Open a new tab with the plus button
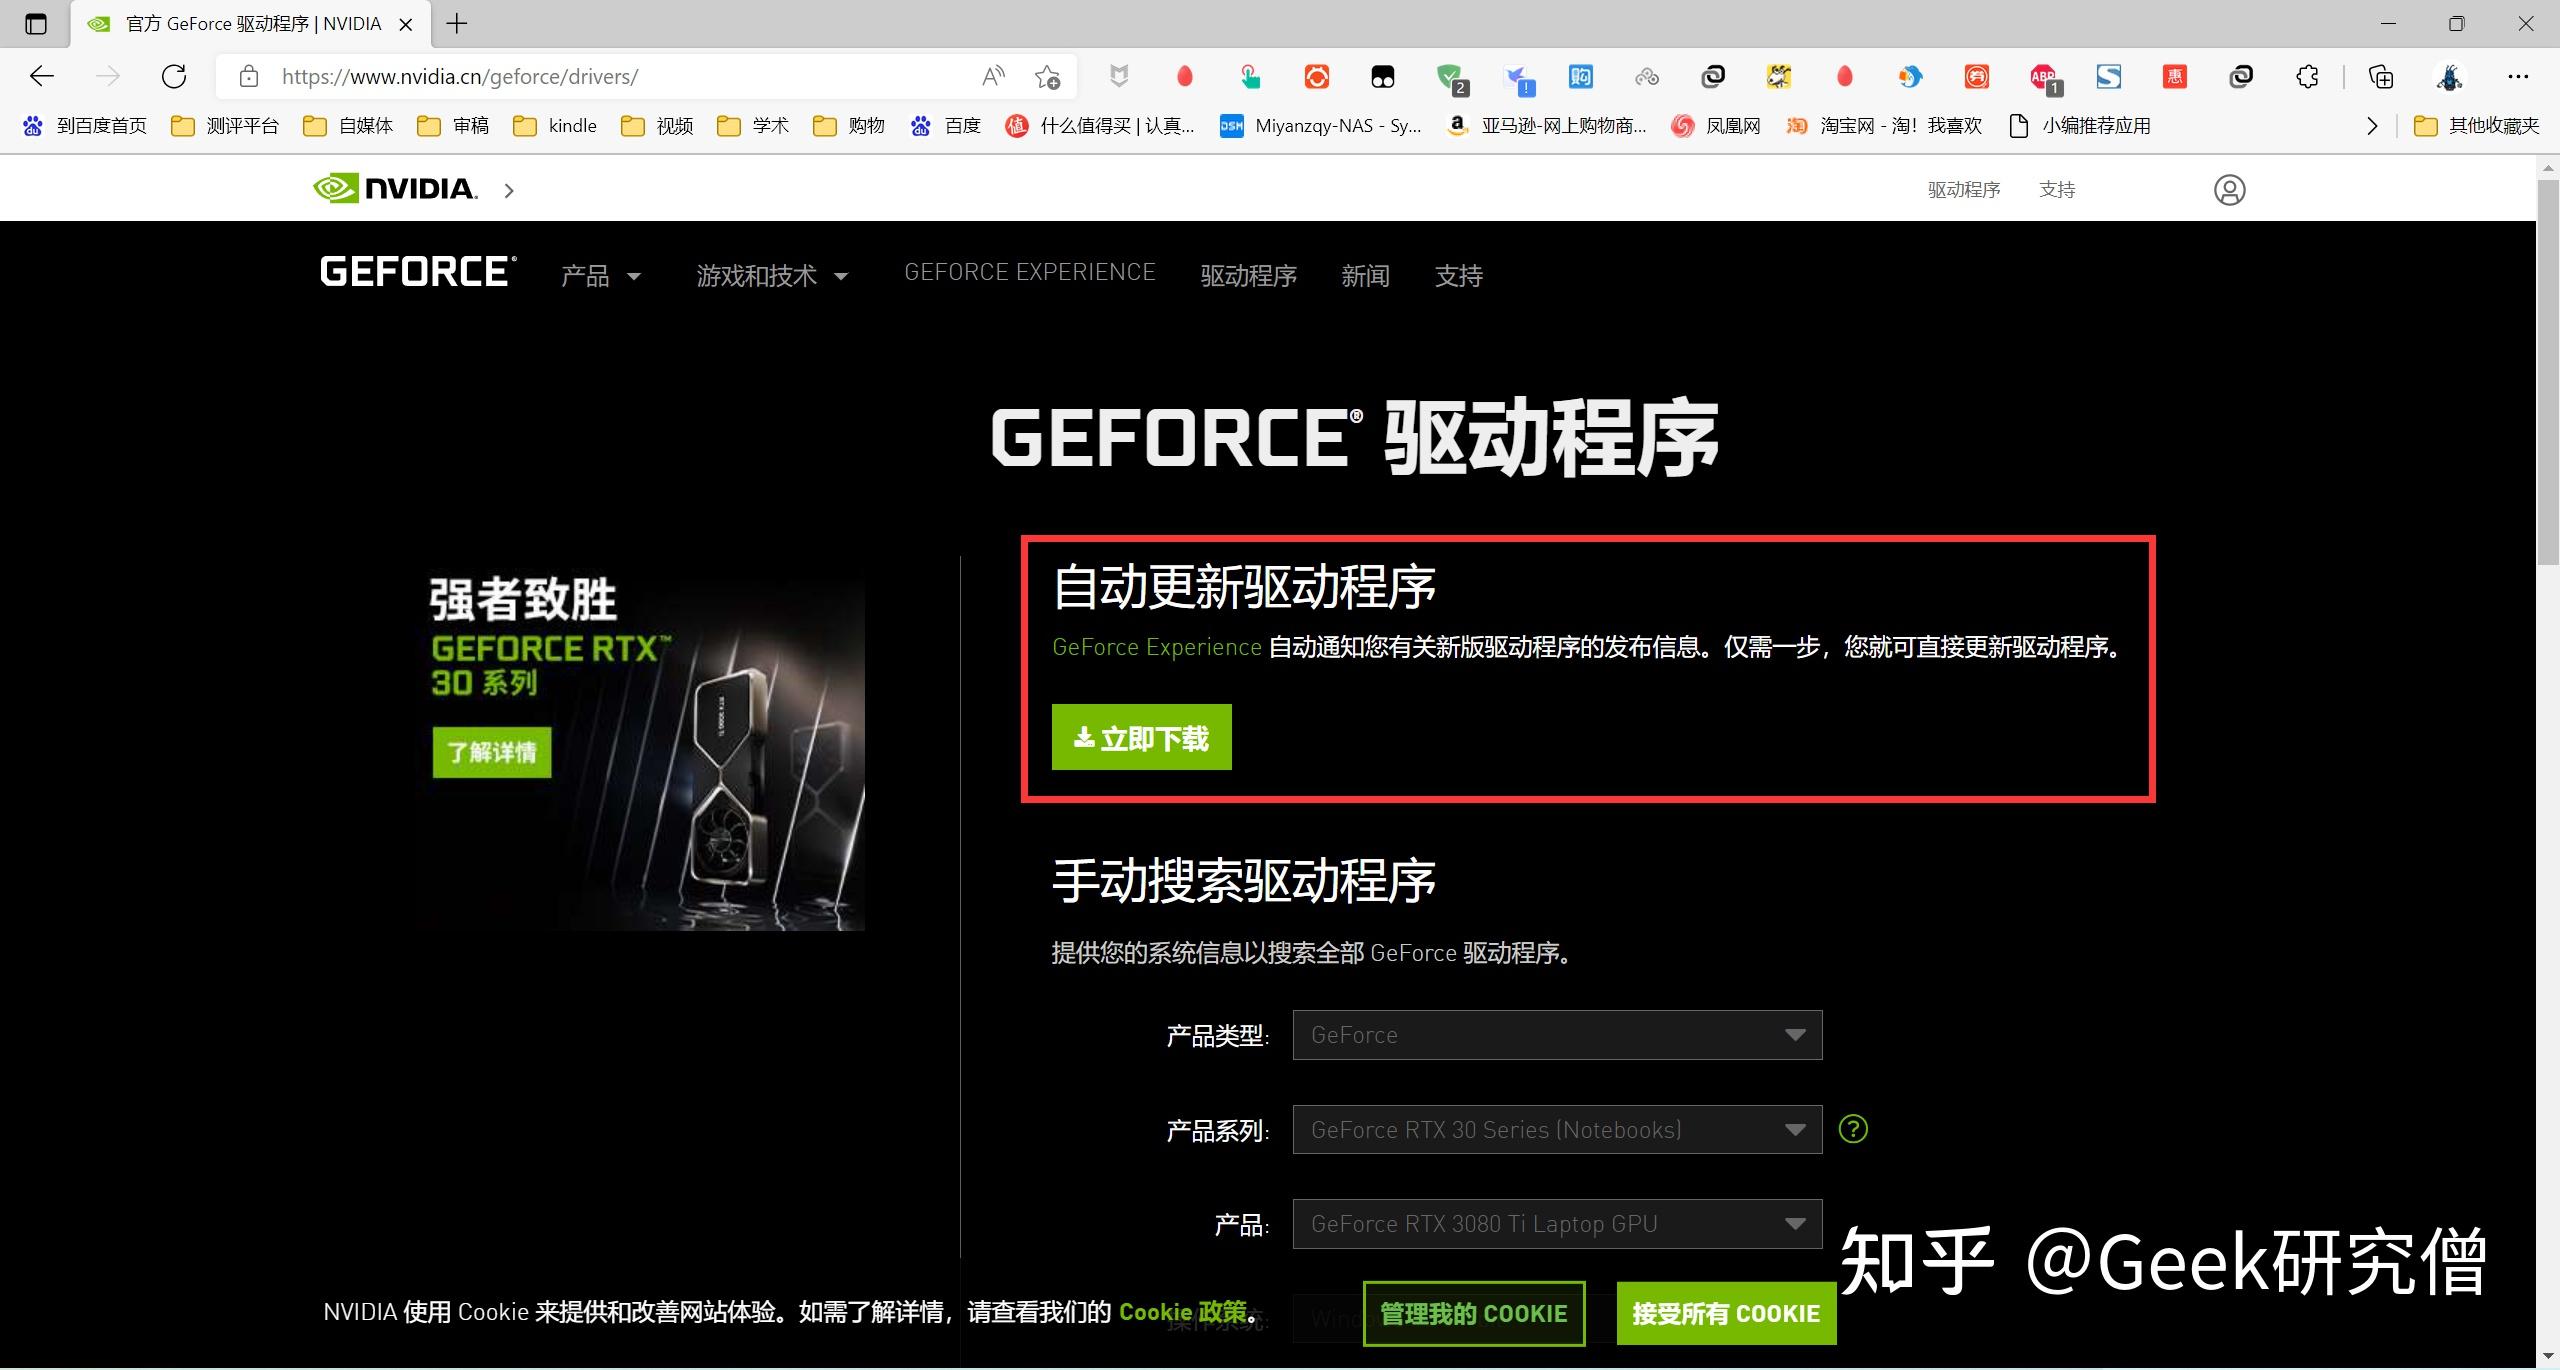Screen dimensions: 2560x1370 point(456,23)
